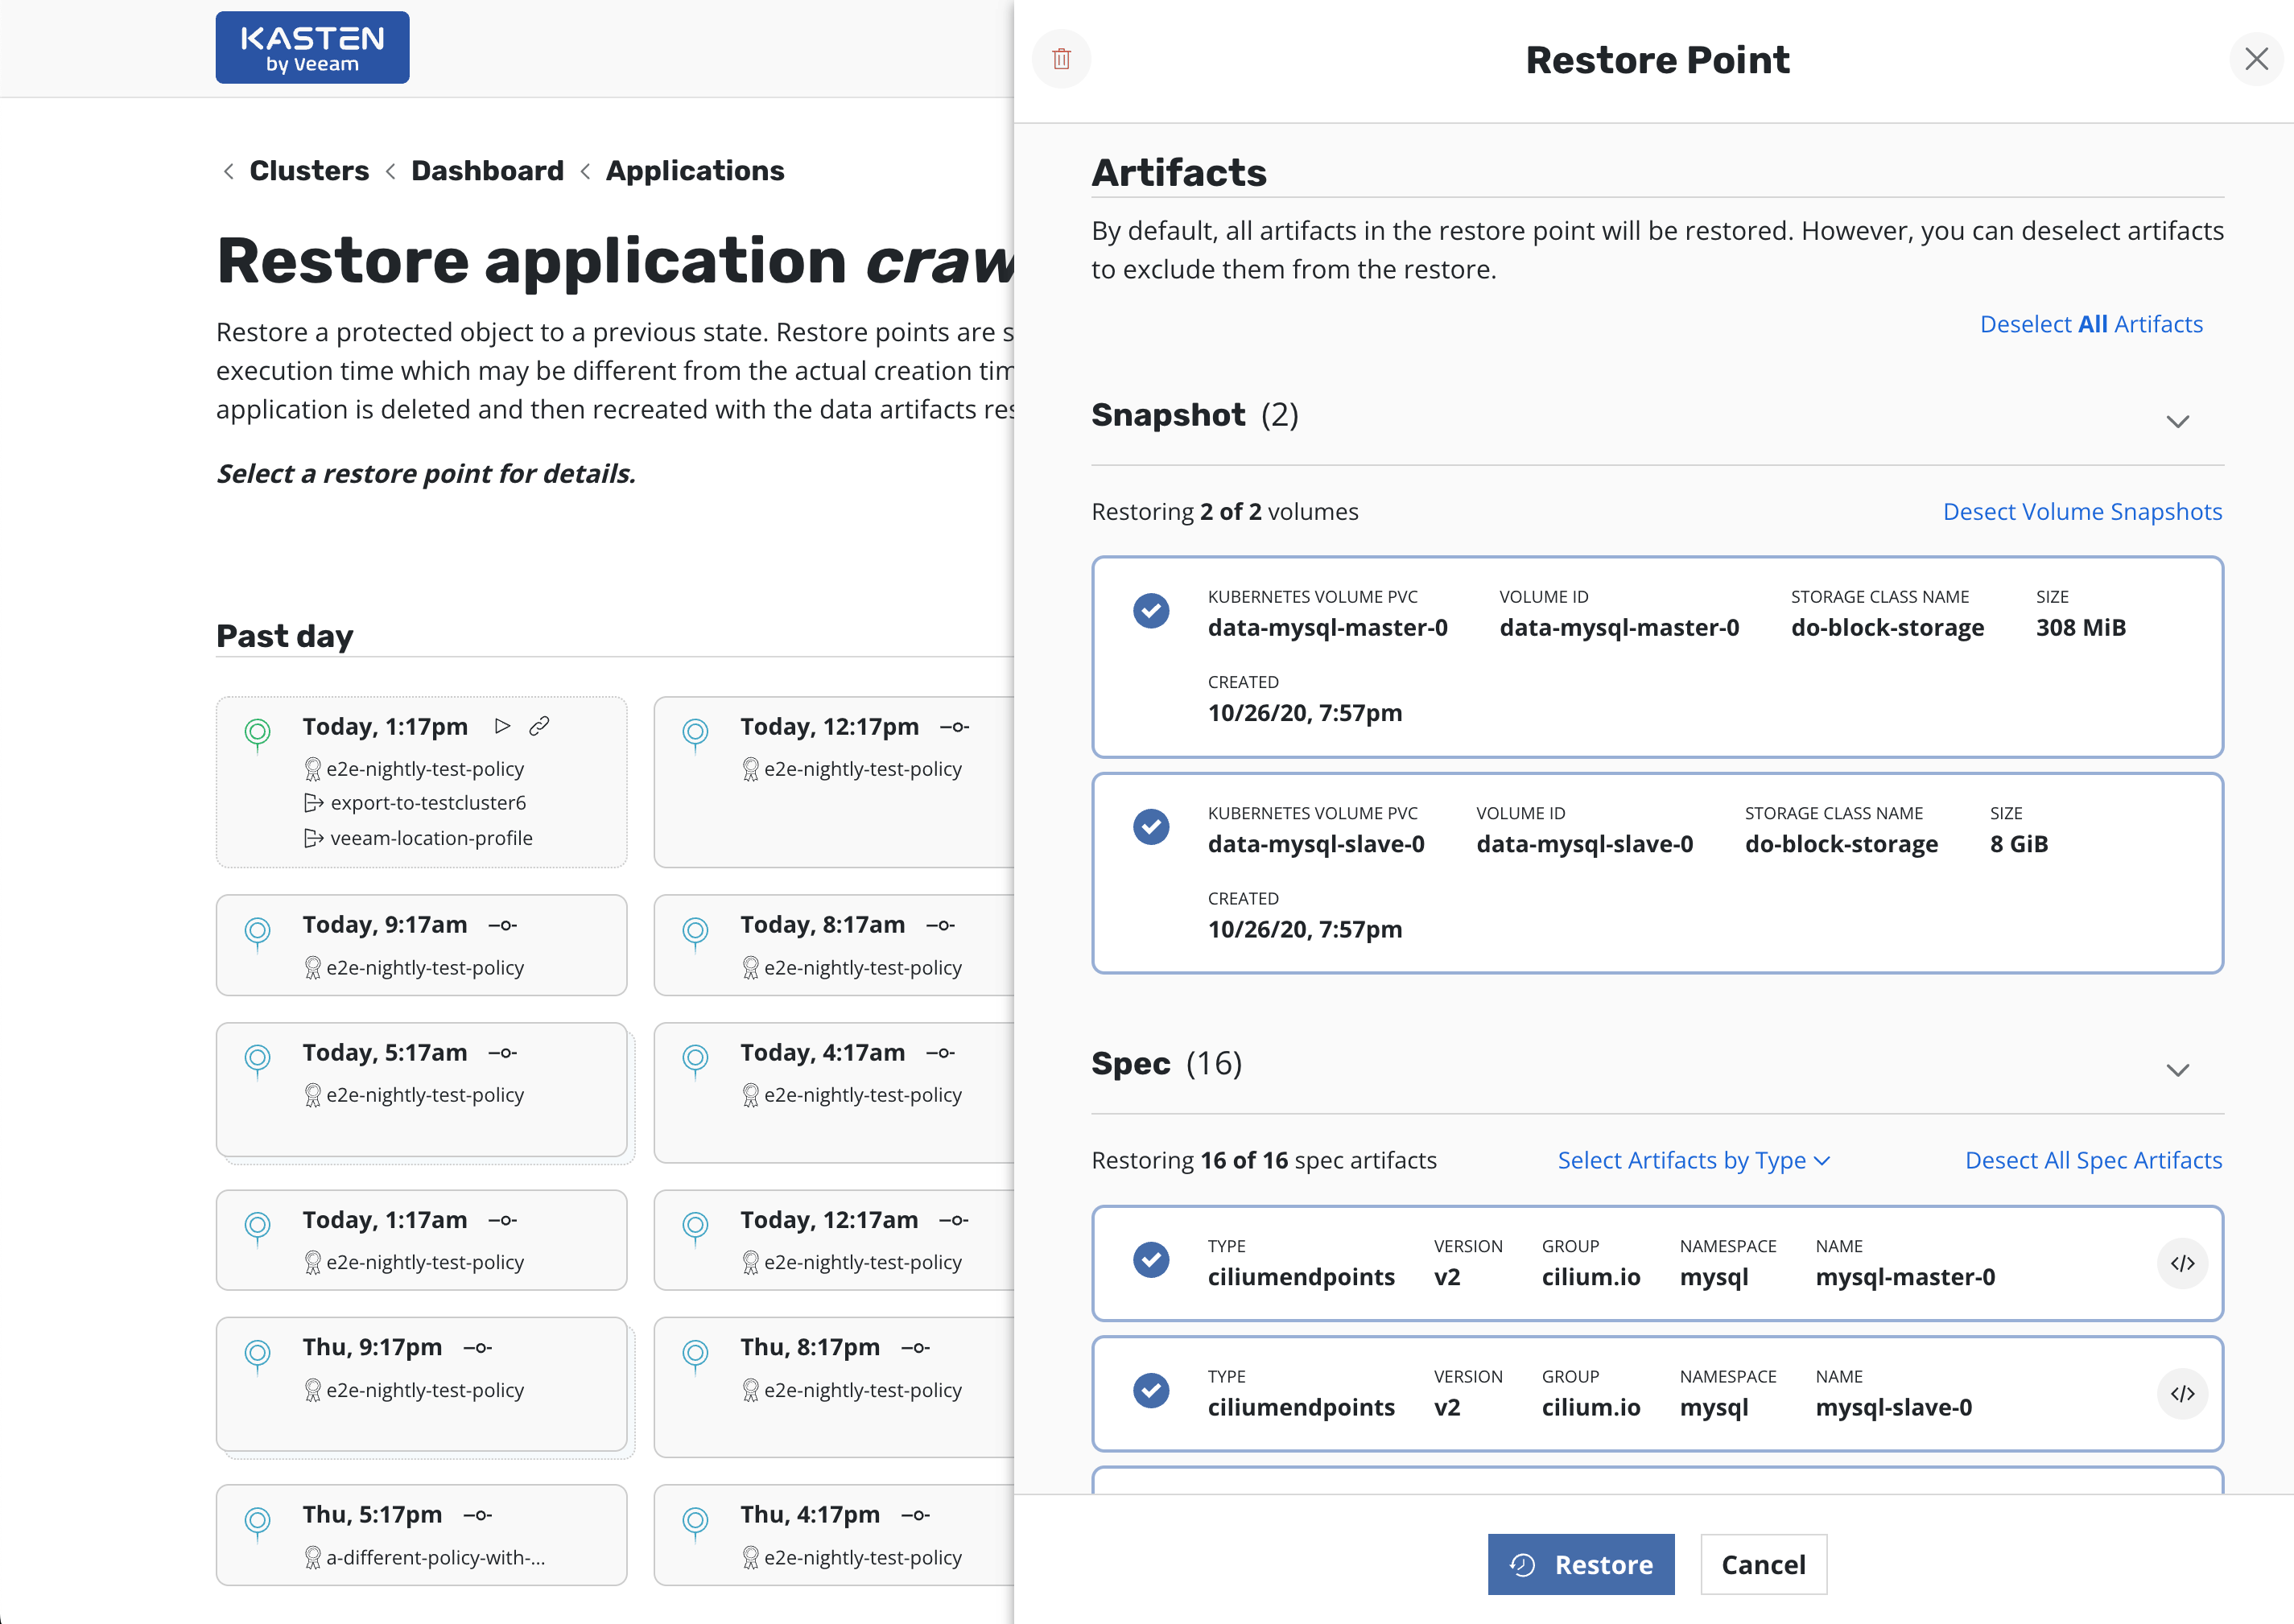The image size is (2294, 1624).
Task: Click pin icon of Today, 9:17am restore point
Action: [x=258, y=932]
